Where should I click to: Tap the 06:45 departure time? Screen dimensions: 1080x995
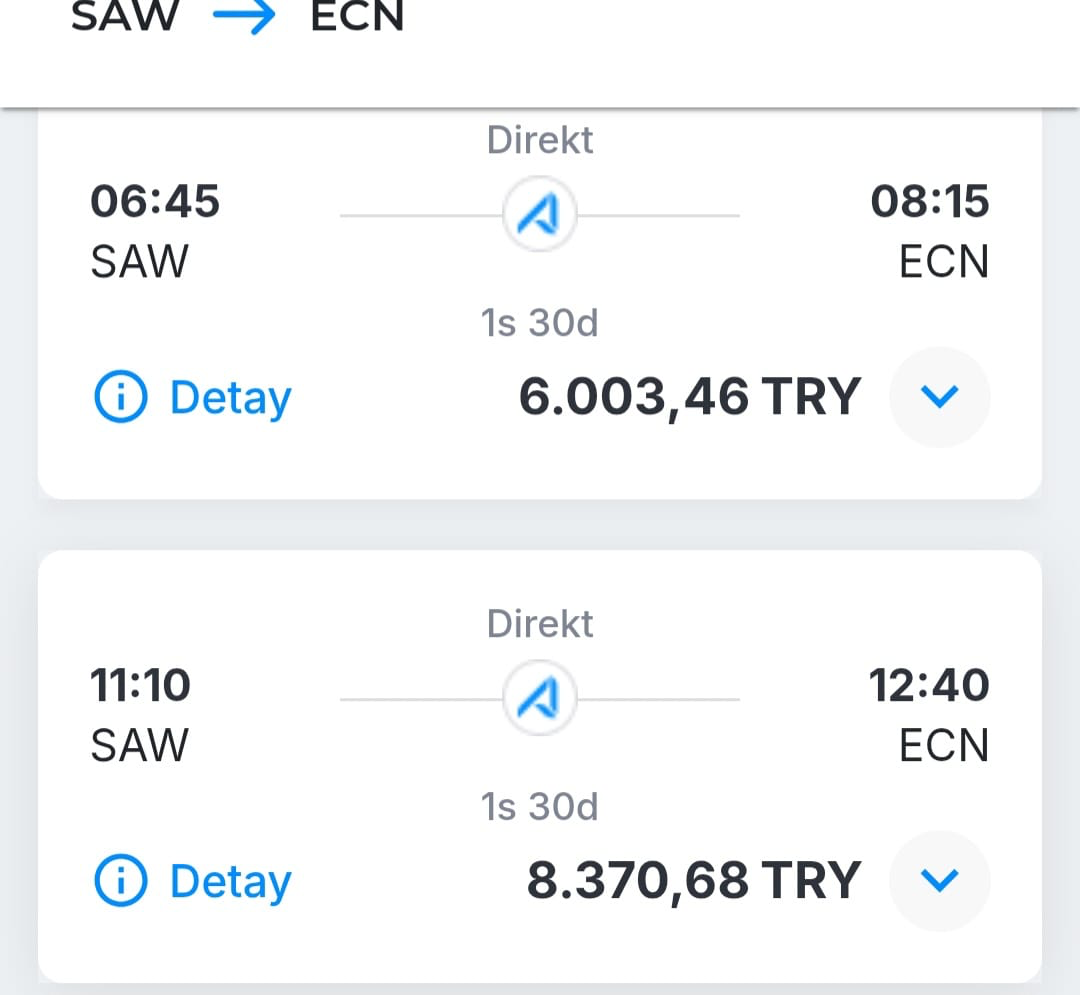coord(155,202)
